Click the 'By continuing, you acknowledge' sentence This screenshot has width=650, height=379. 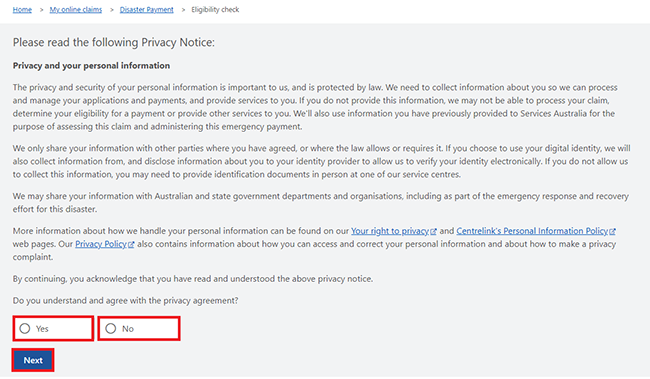pos(193,279)
